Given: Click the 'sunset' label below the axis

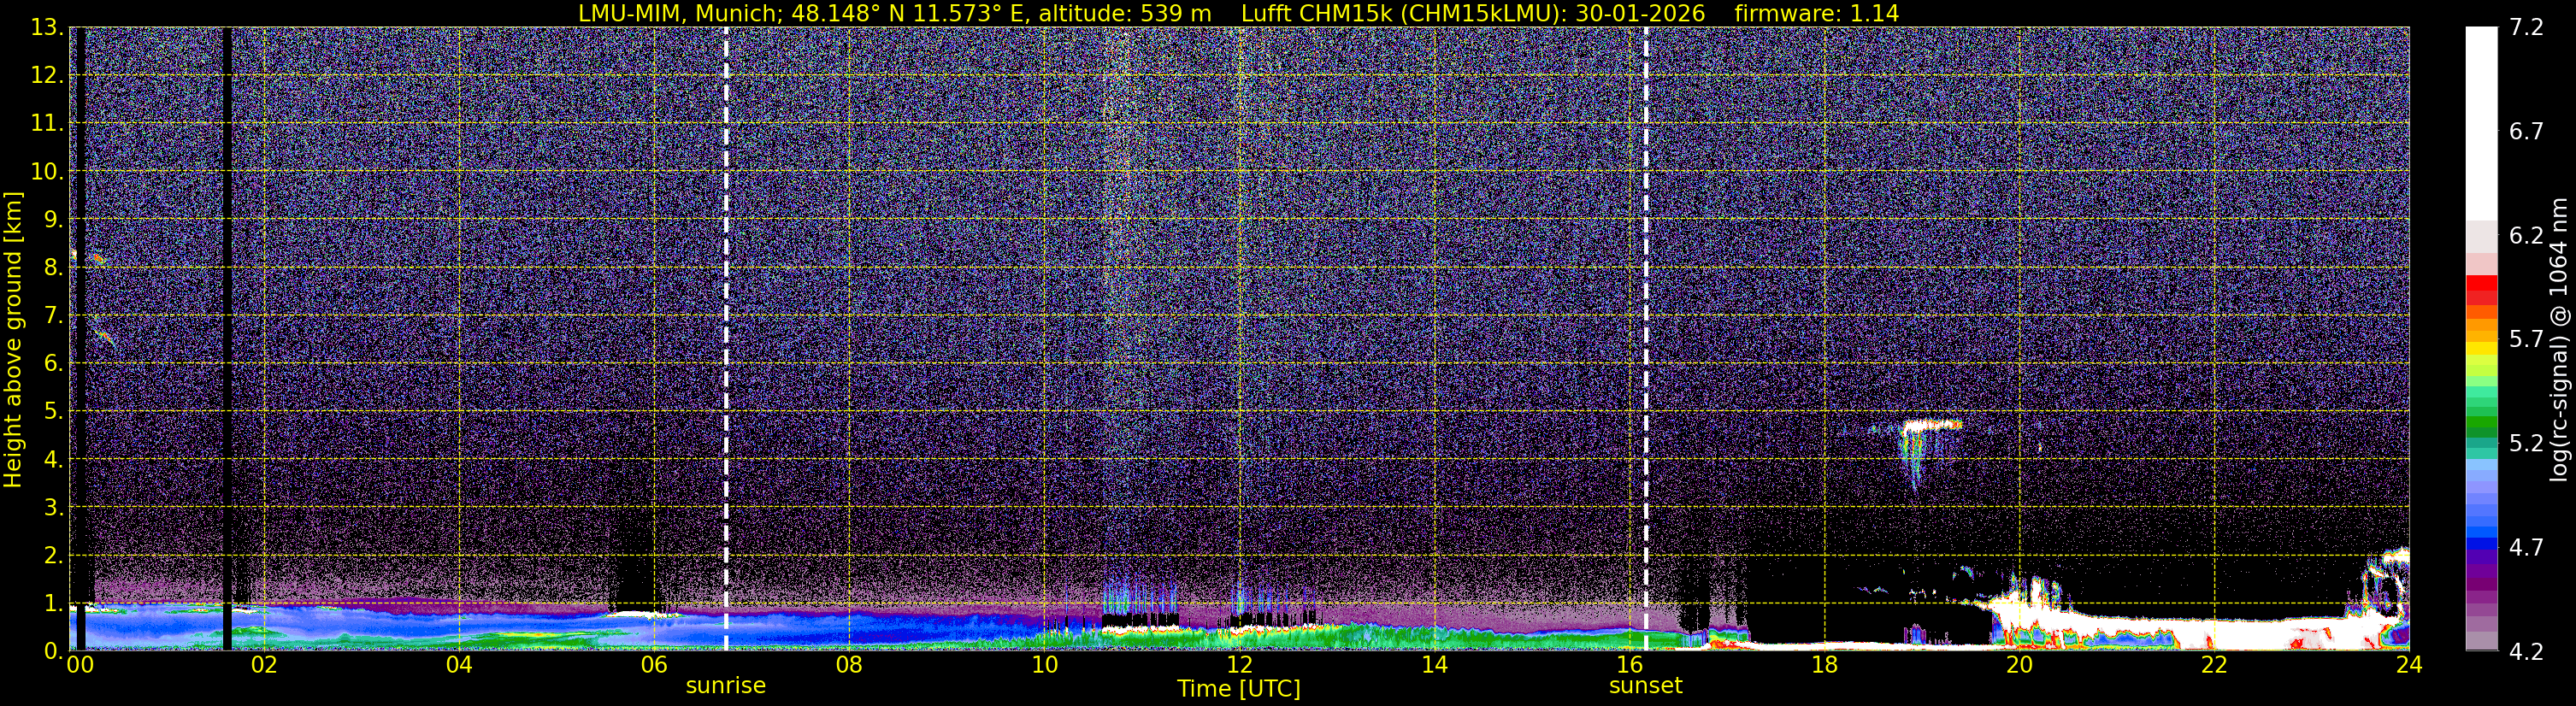Looking at the screenshot, I should click(1646, 686).
